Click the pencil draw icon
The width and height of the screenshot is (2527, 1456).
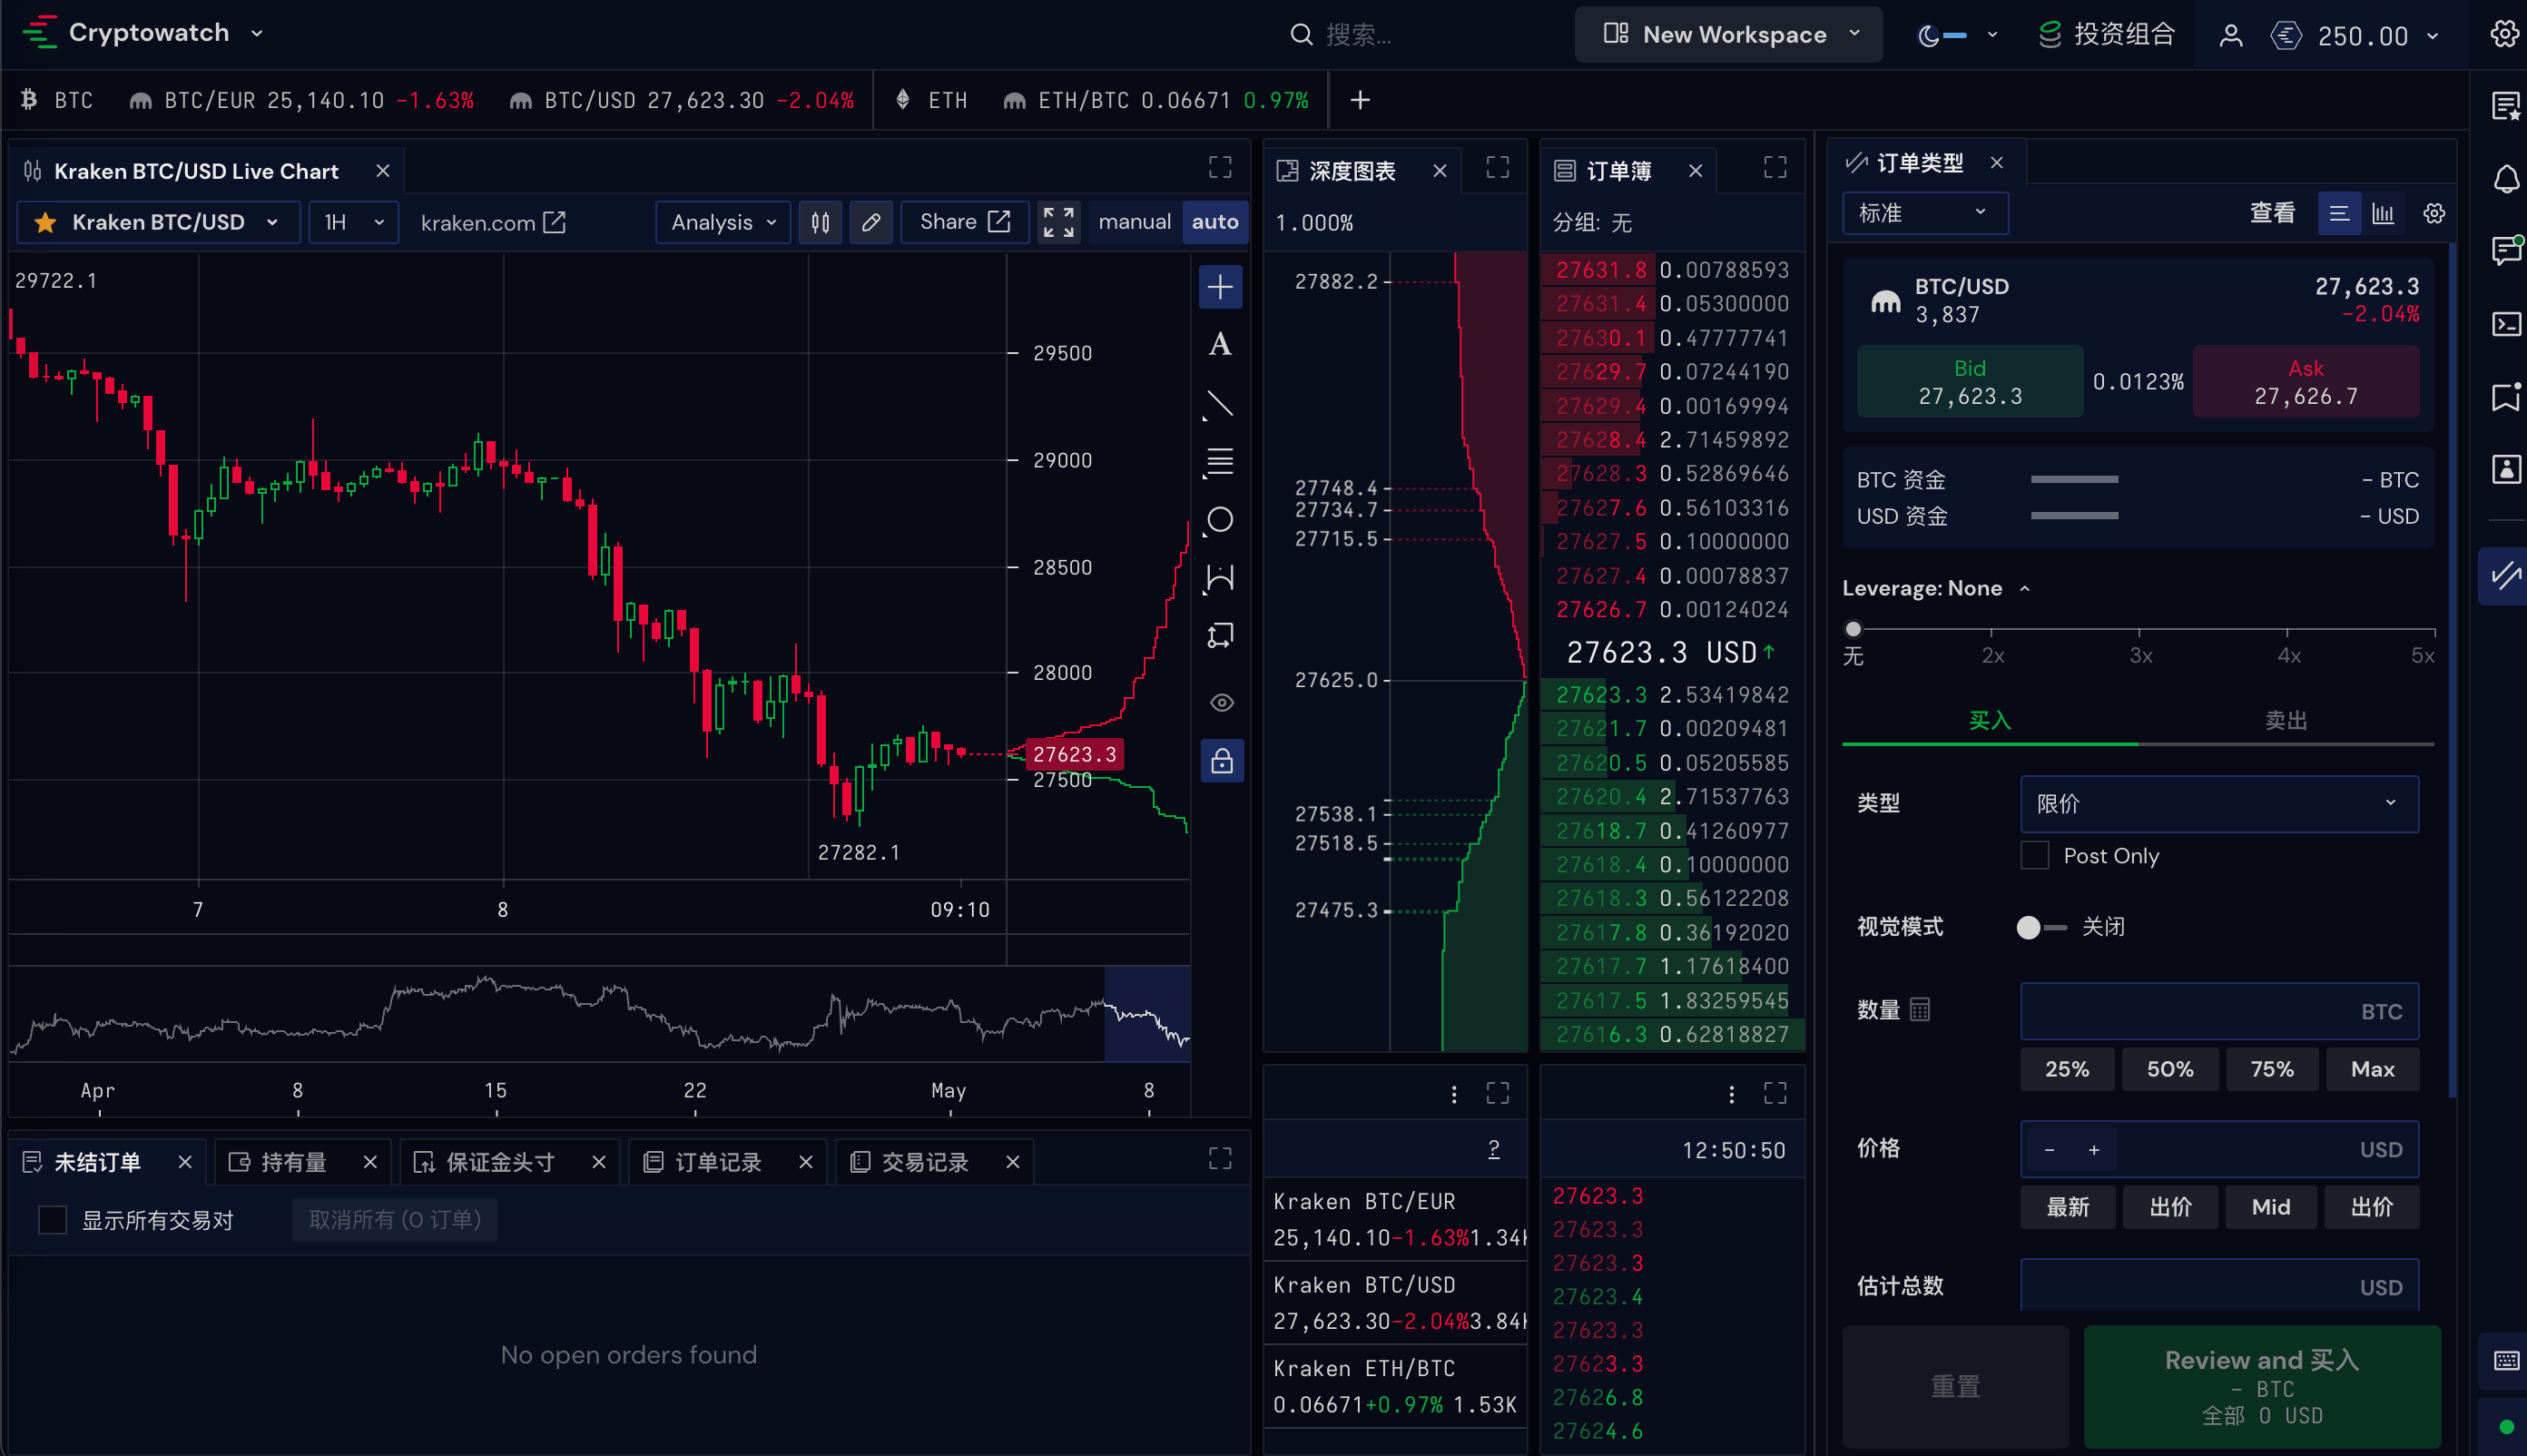[871, 222]
